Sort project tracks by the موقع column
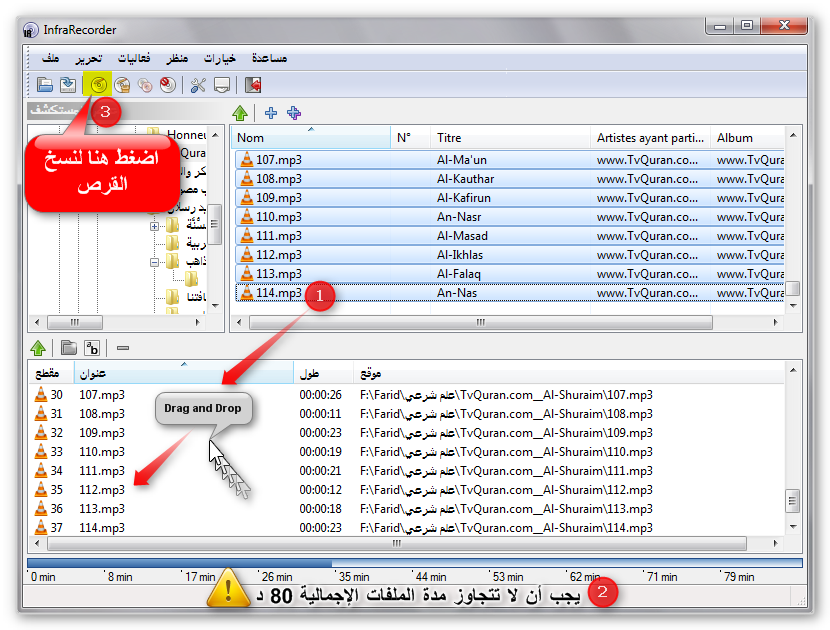The height and width of the screenshot is (630, 830). [569, 373]
